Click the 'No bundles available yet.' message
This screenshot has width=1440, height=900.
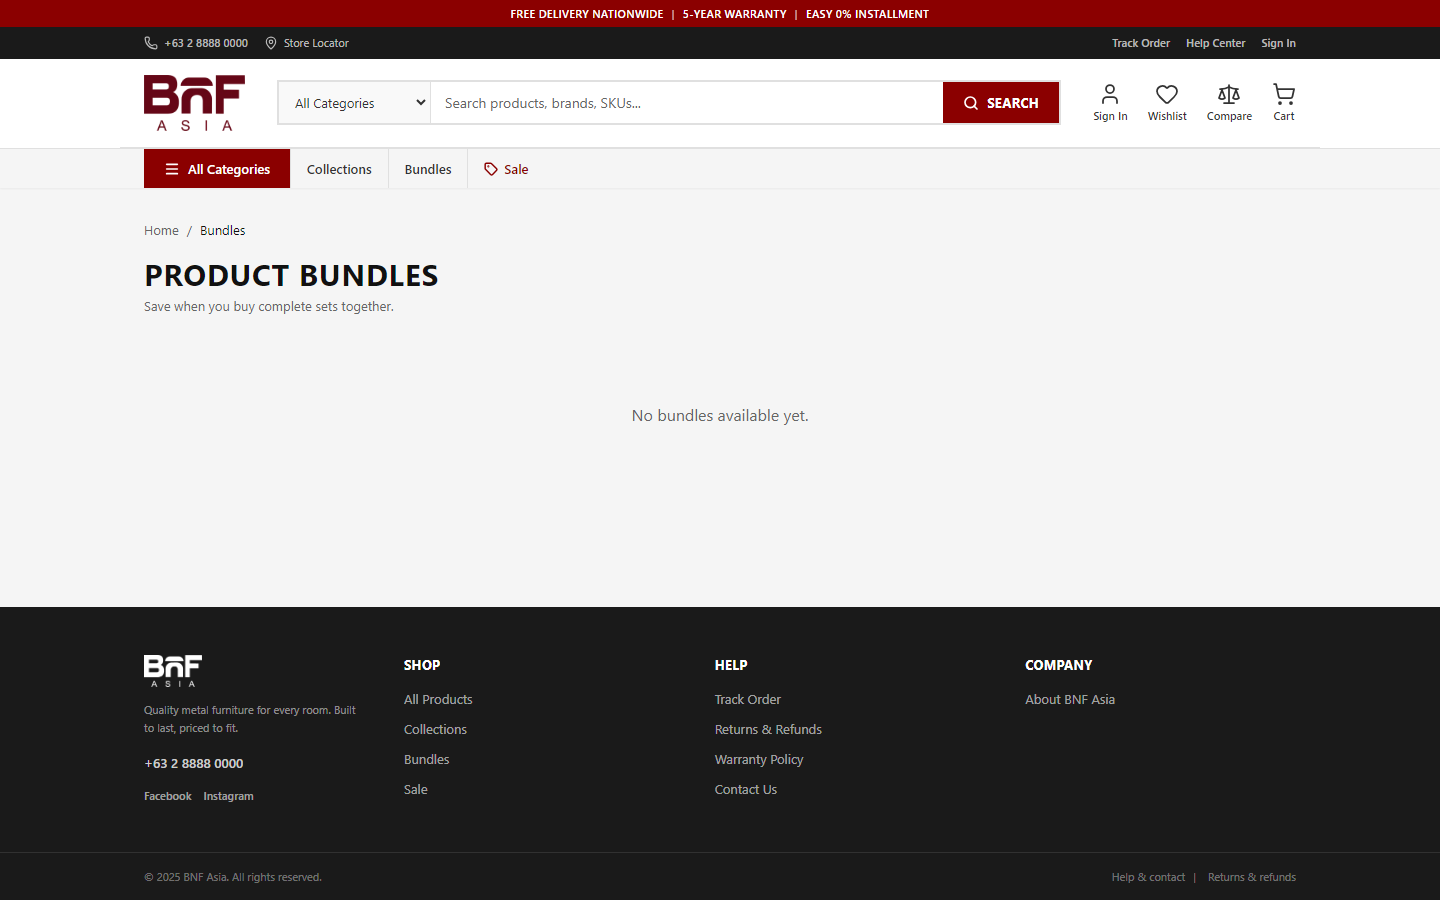pos(720,415)
